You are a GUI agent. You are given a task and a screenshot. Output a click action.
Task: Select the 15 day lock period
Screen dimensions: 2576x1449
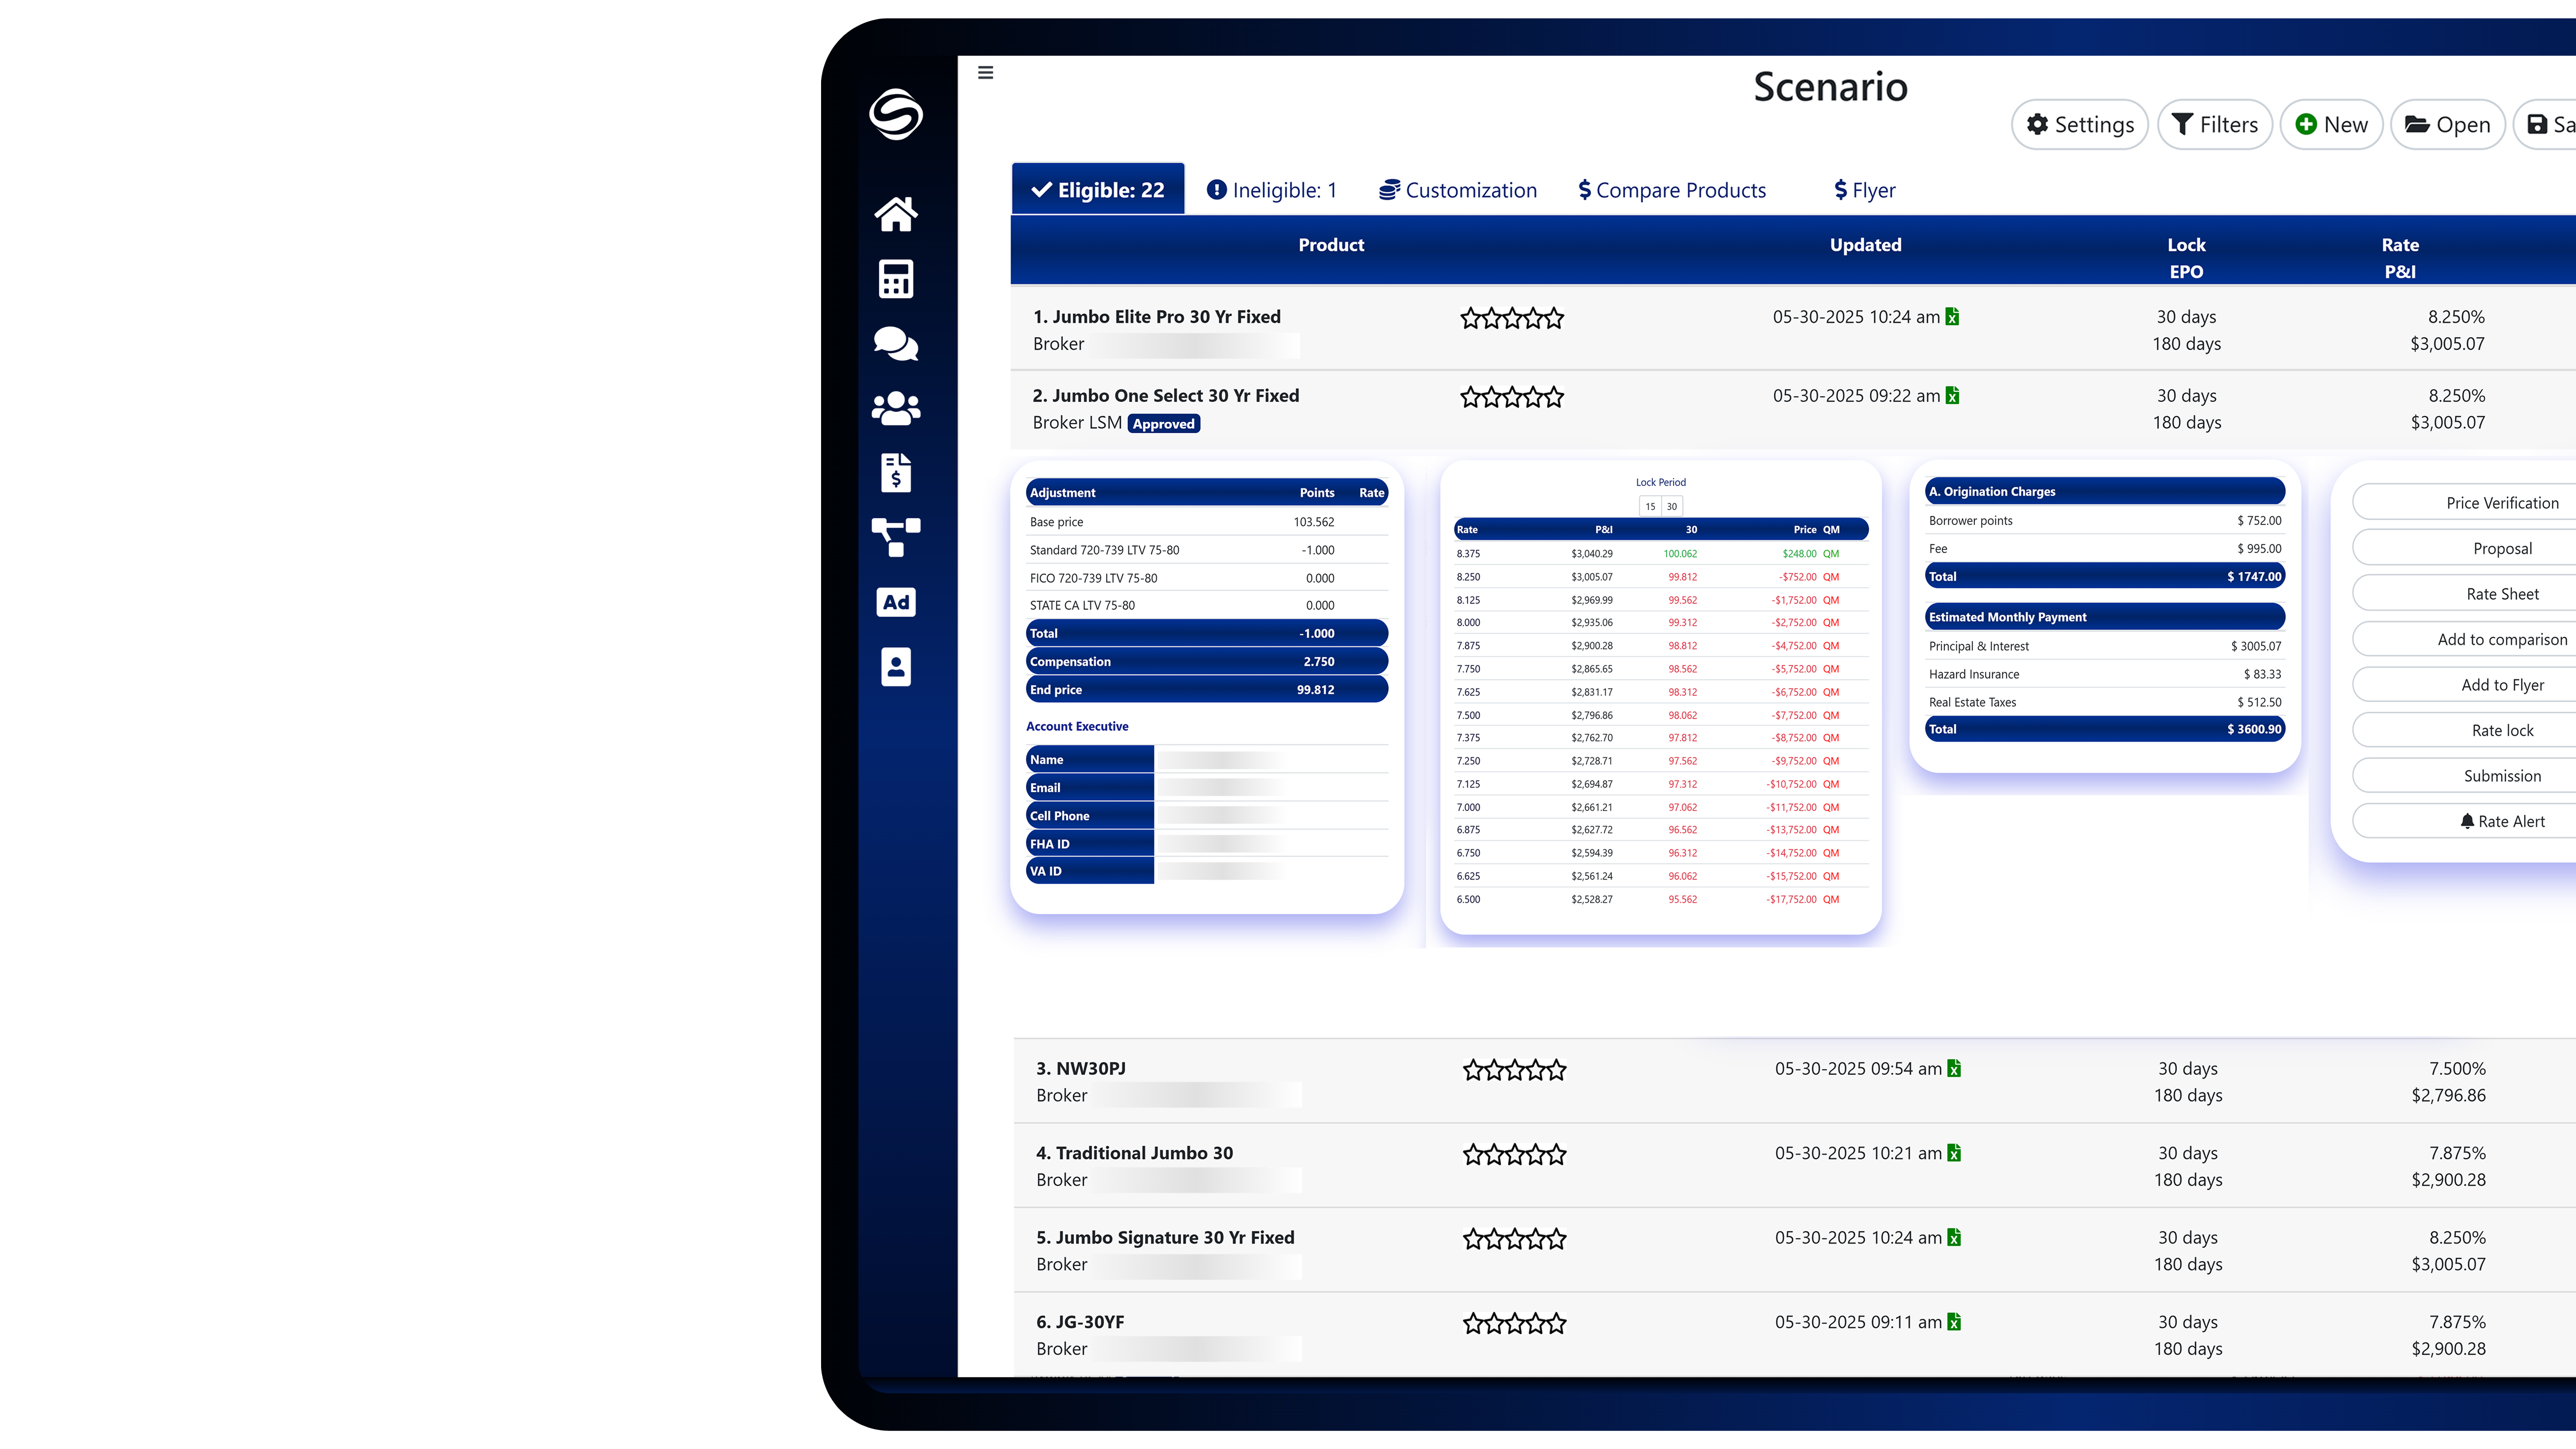click(1650, 507)
